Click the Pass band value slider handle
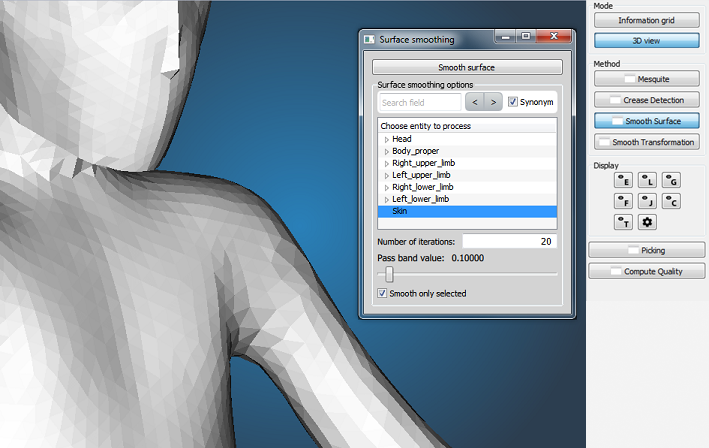Image resolution: width=709 pixels, height=448 pixels. 389,274
